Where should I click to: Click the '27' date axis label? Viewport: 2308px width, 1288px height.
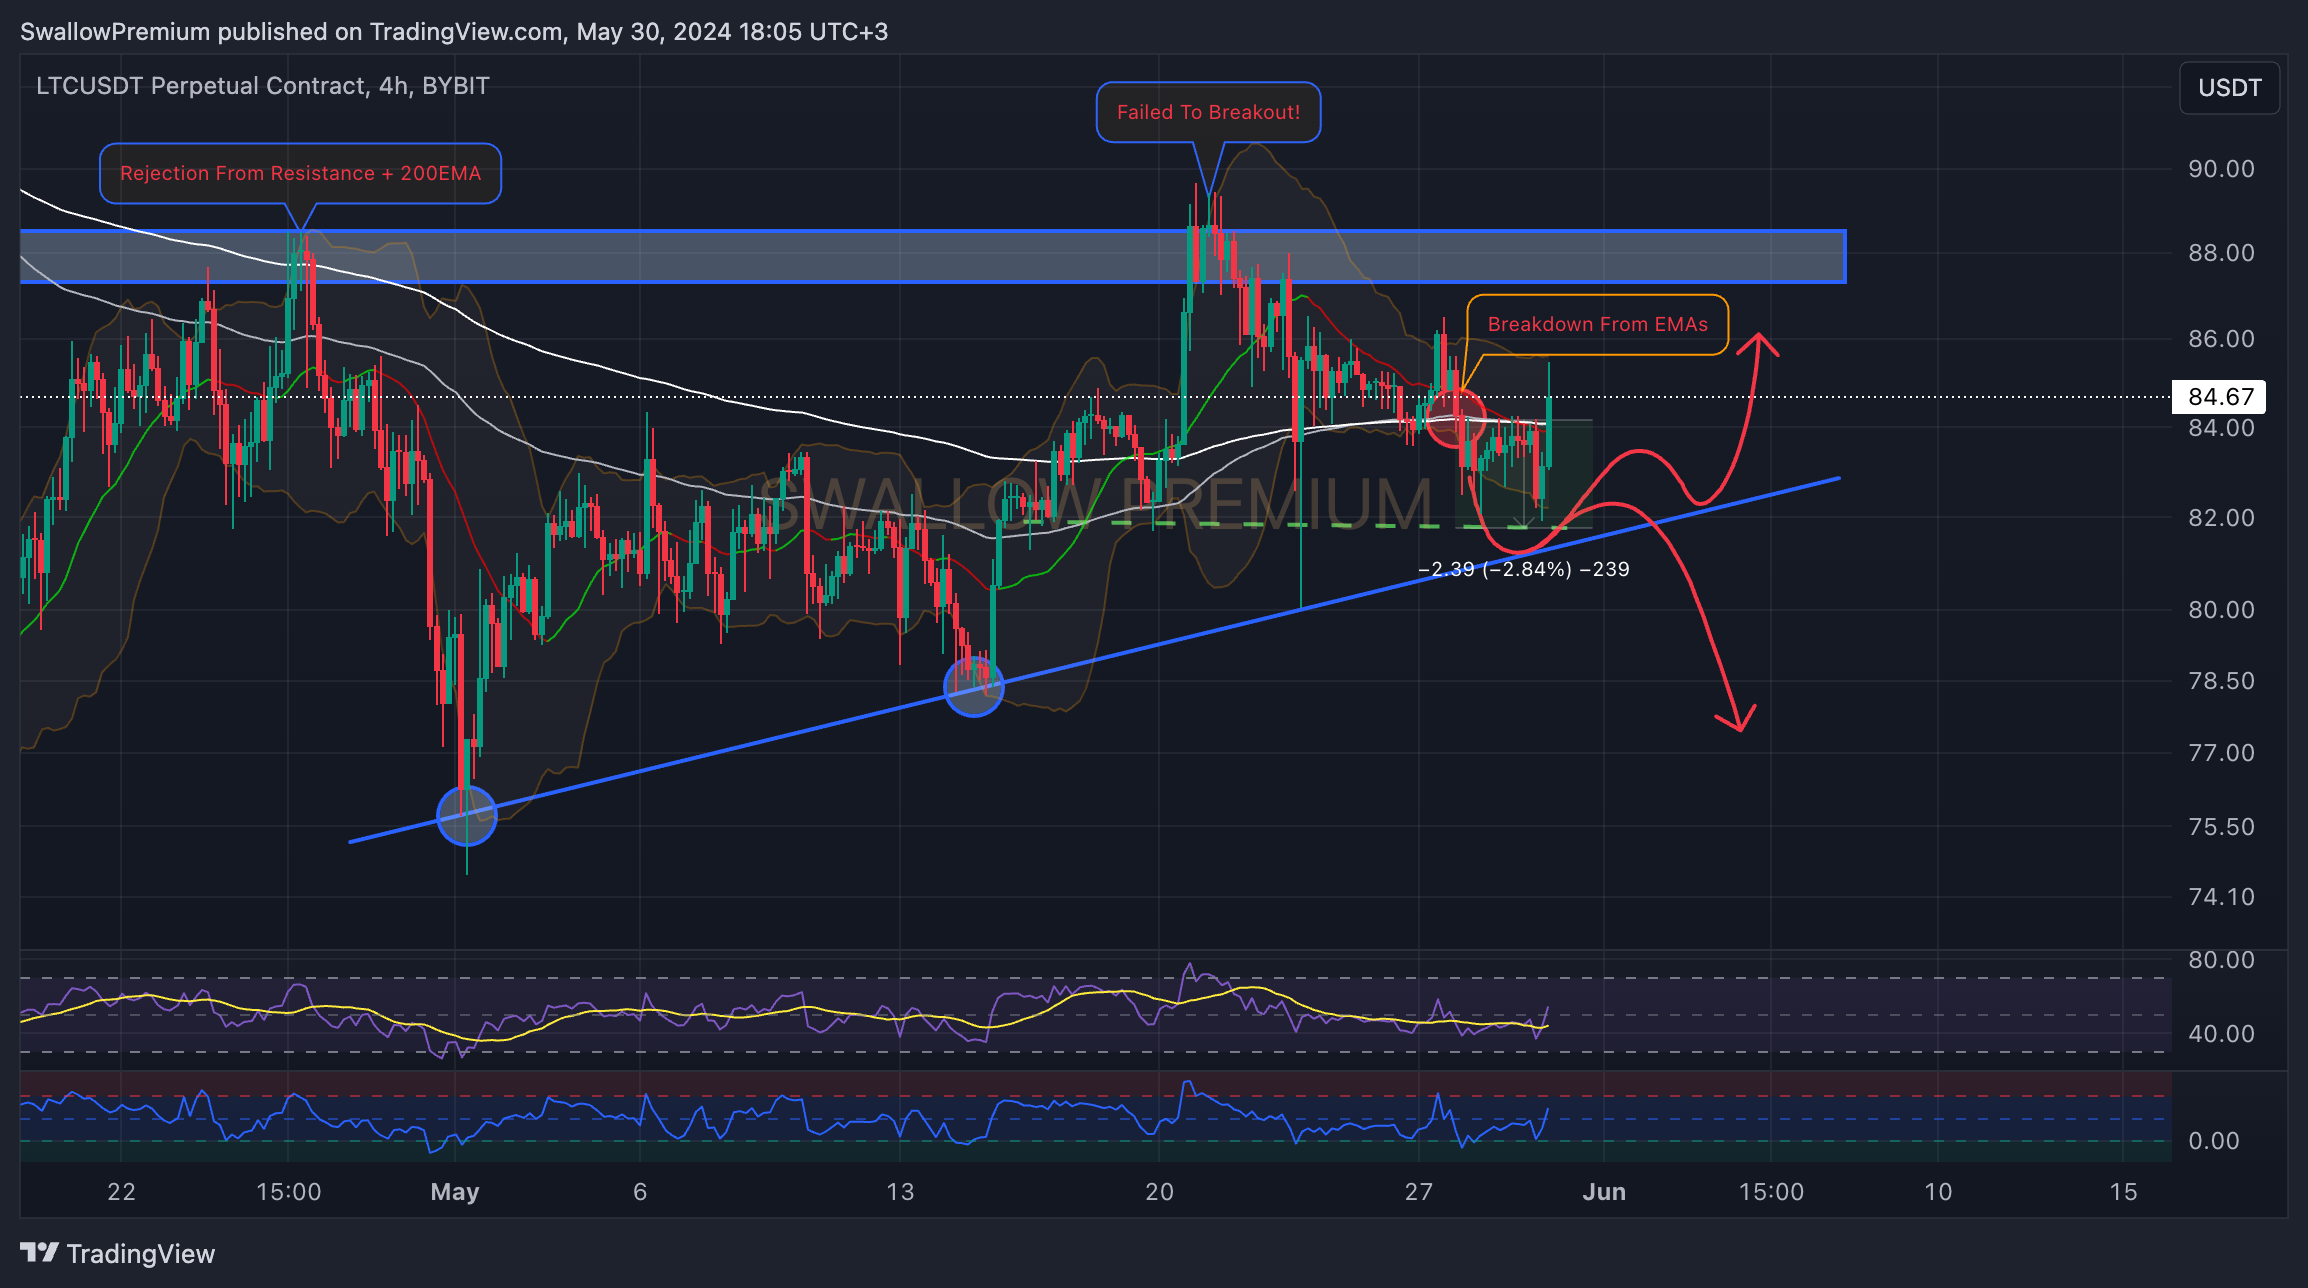tap(1418, 1192)
